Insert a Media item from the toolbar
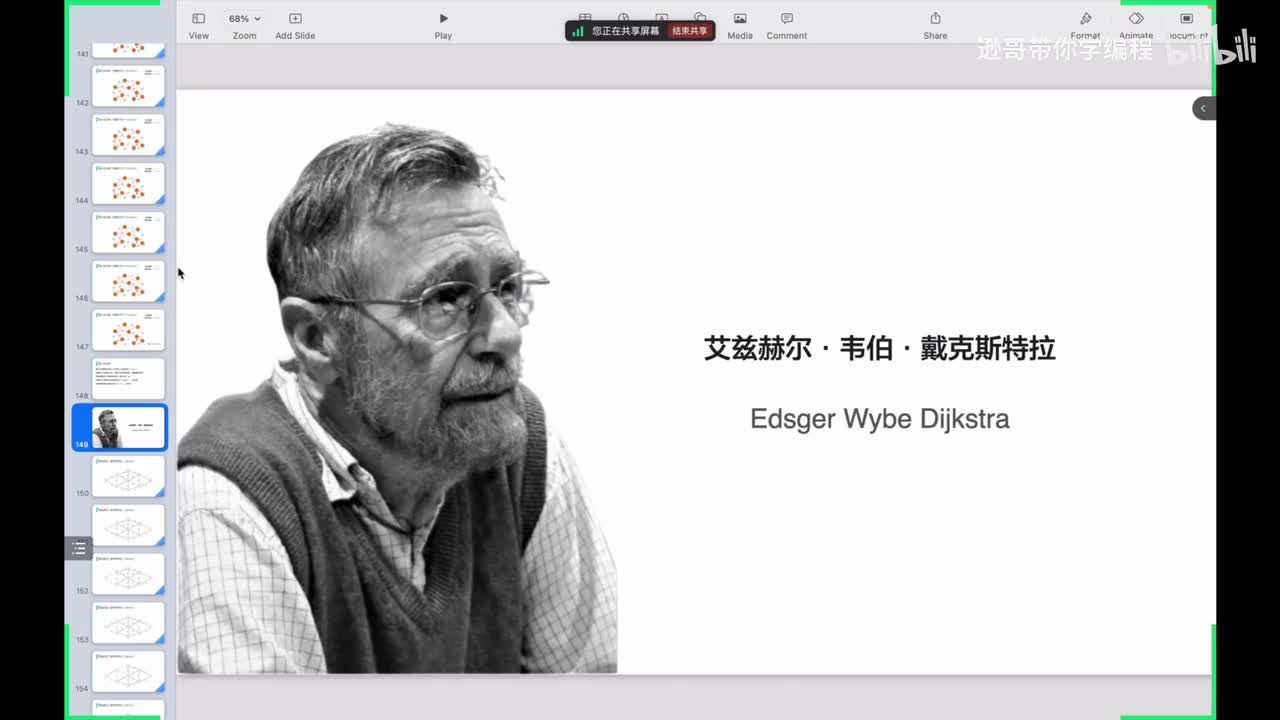Viewport: 1280px width, 720px height. point(740,26)
